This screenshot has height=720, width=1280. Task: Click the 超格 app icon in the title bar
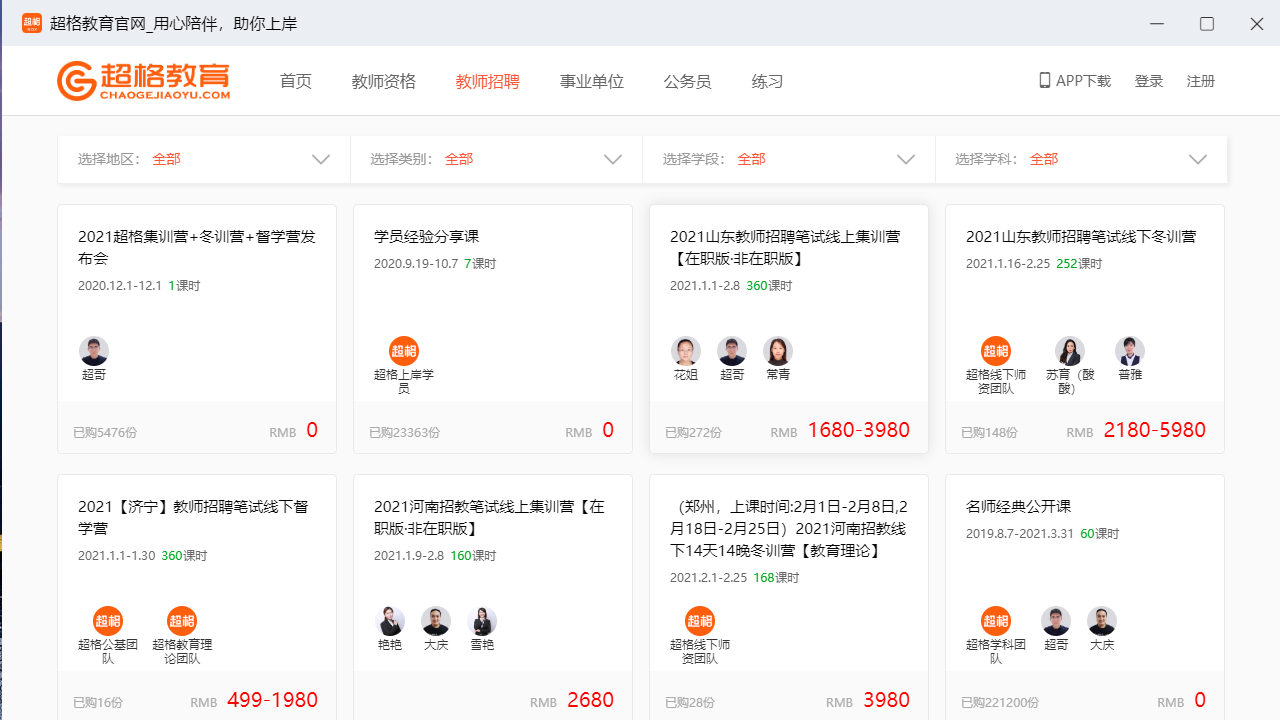pos(31,22)
